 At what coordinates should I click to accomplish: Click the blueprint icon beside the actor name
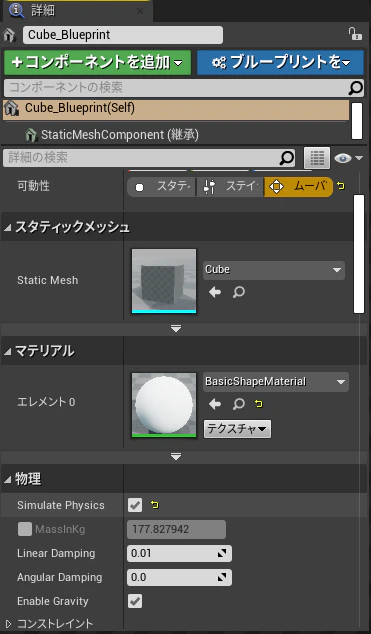click(x=9, y=35)
